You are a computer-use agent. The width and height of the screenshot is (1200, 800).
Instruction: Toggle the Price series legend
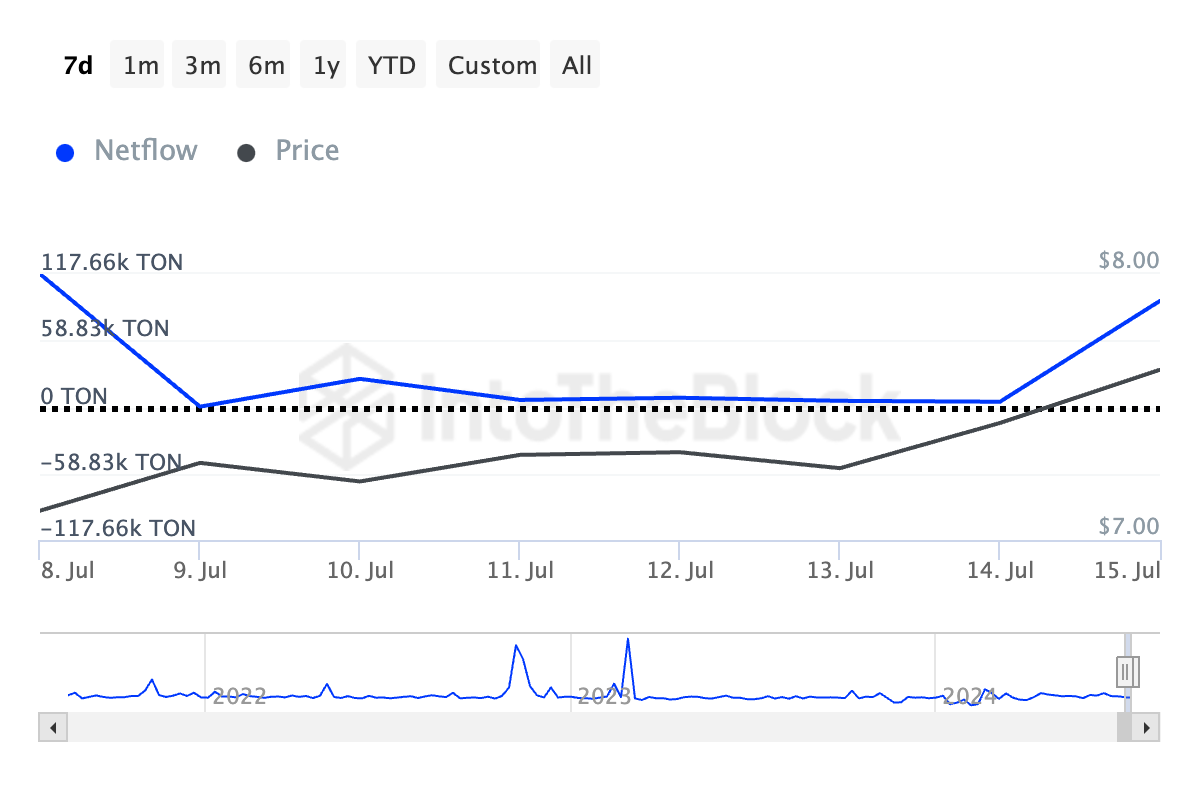click(307, 151)
